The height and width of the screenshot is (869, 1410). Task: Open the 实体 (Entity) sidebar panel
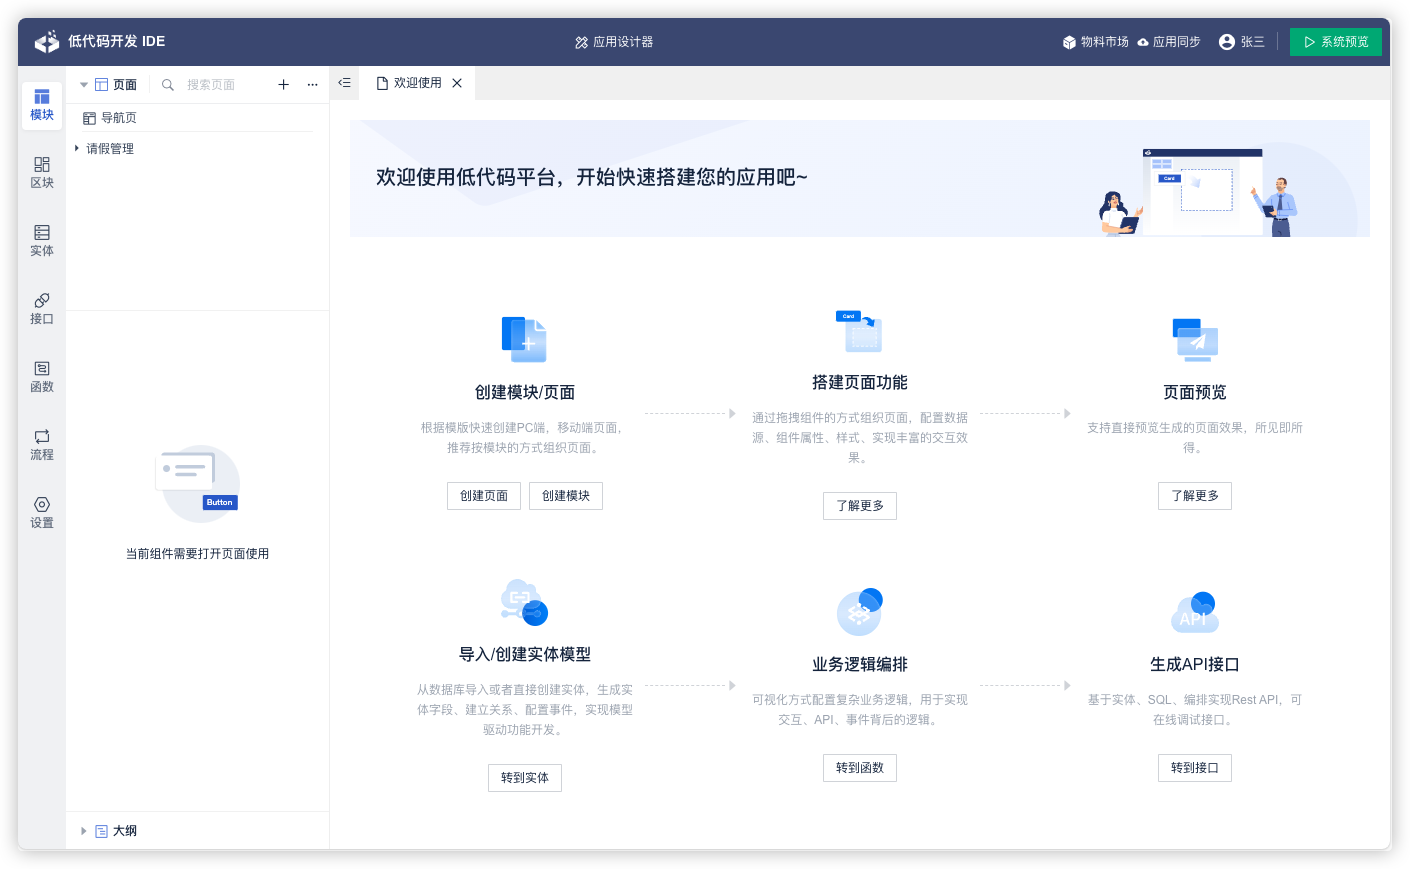click(x=42, y=240)
